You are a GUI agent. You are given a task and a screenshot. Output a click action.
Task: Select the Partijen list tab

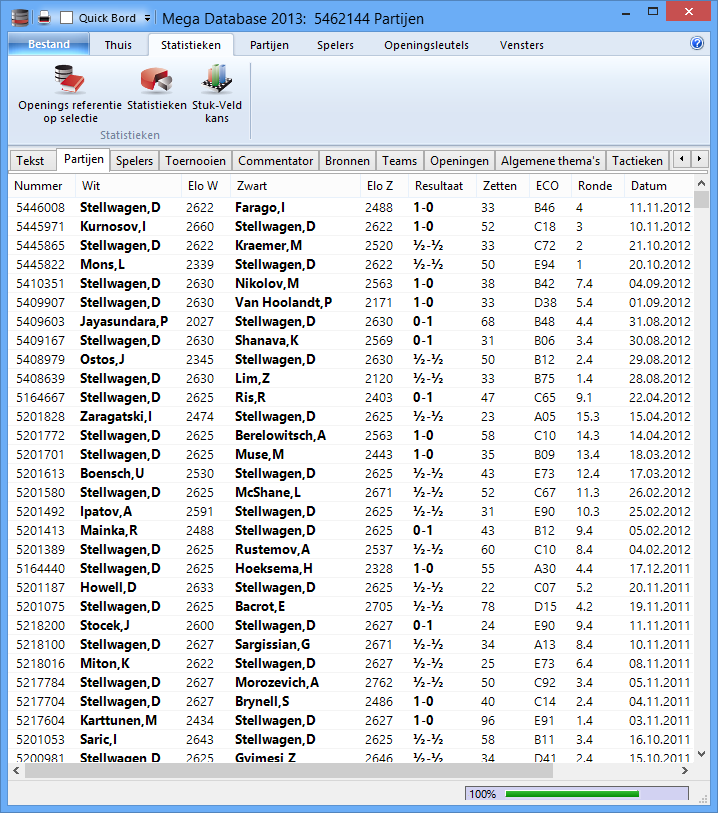pyautogui.click(x=83, y=159)
